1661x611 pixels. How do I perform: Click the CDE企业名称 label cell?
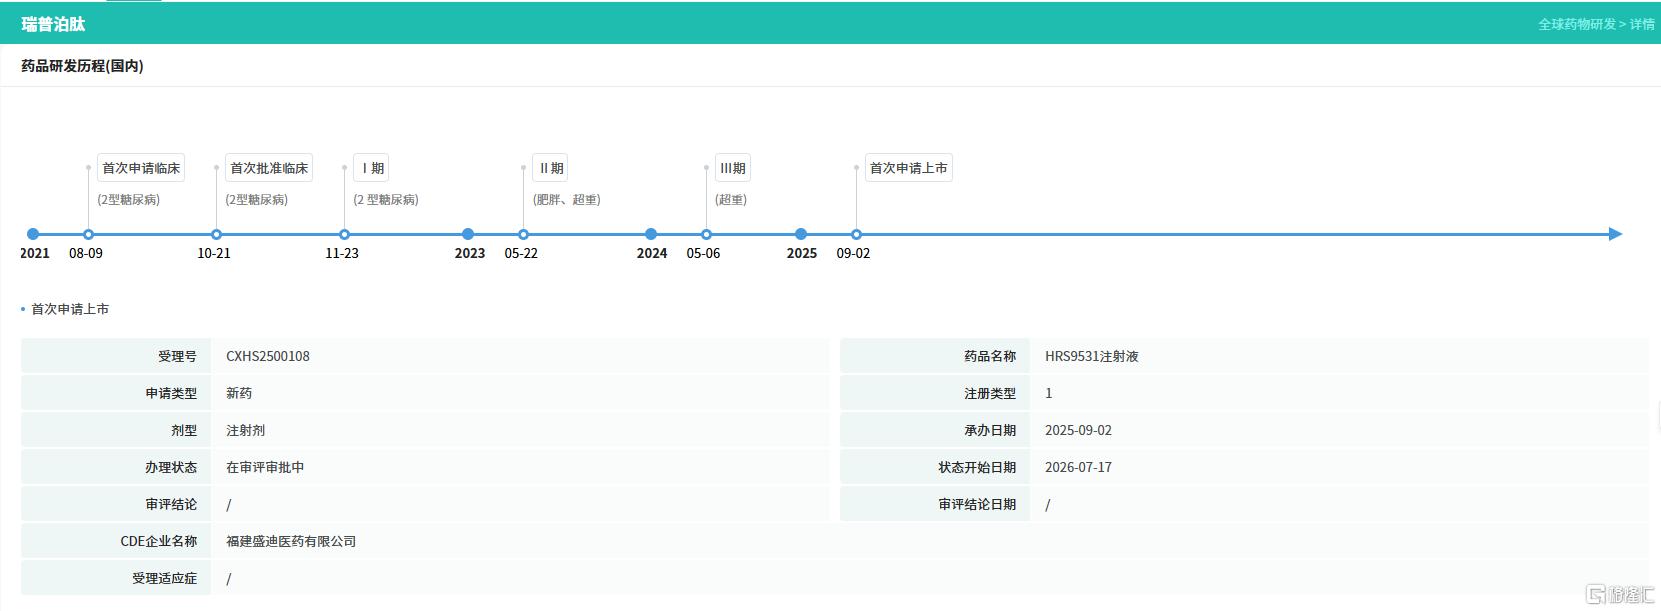click(x=116, y=541)
